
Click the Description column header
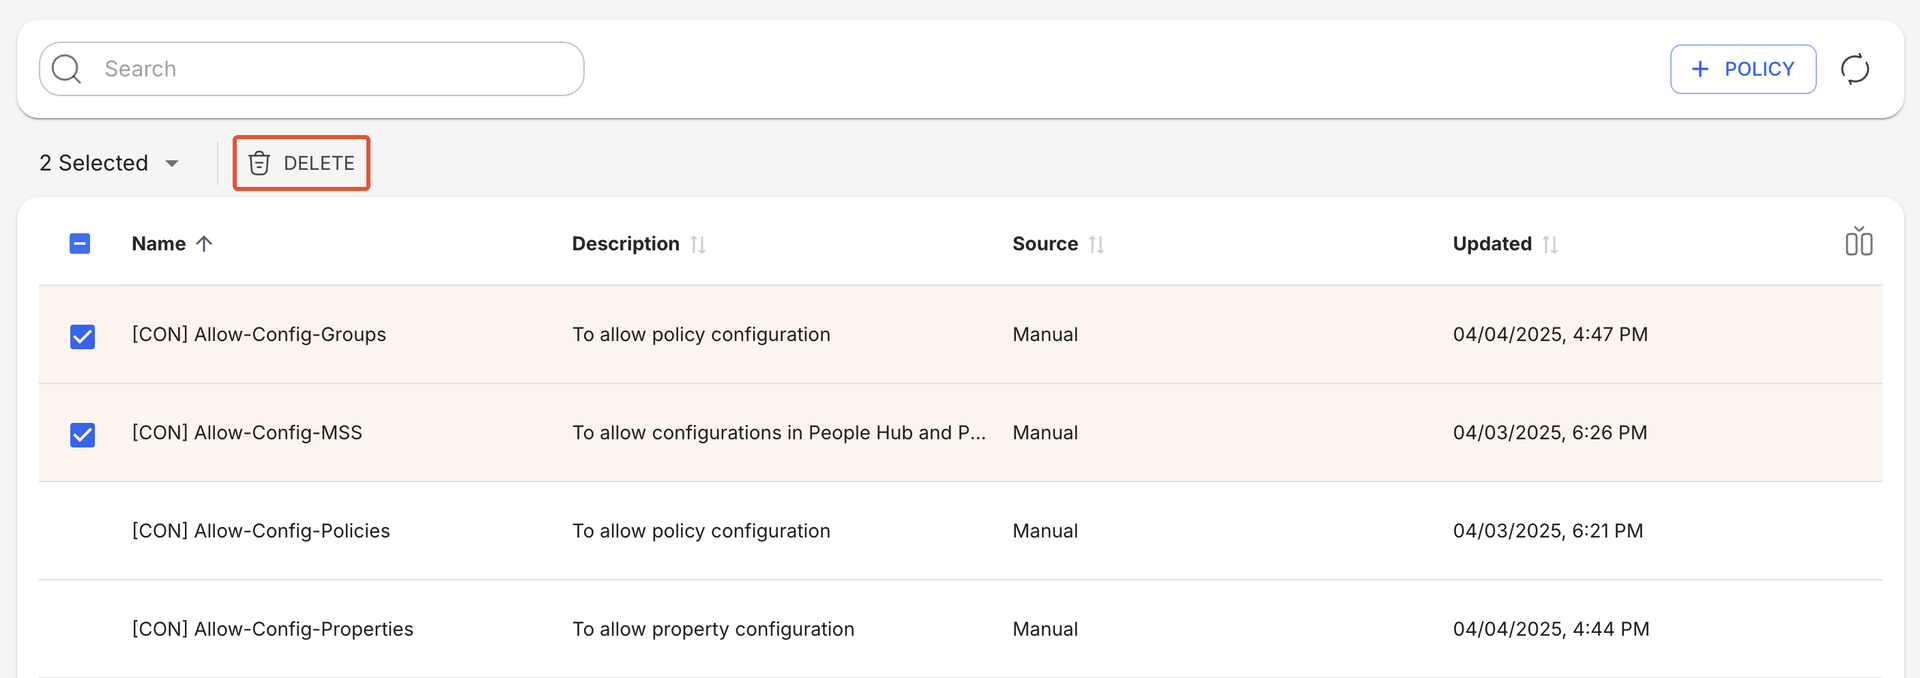[625, 244]
